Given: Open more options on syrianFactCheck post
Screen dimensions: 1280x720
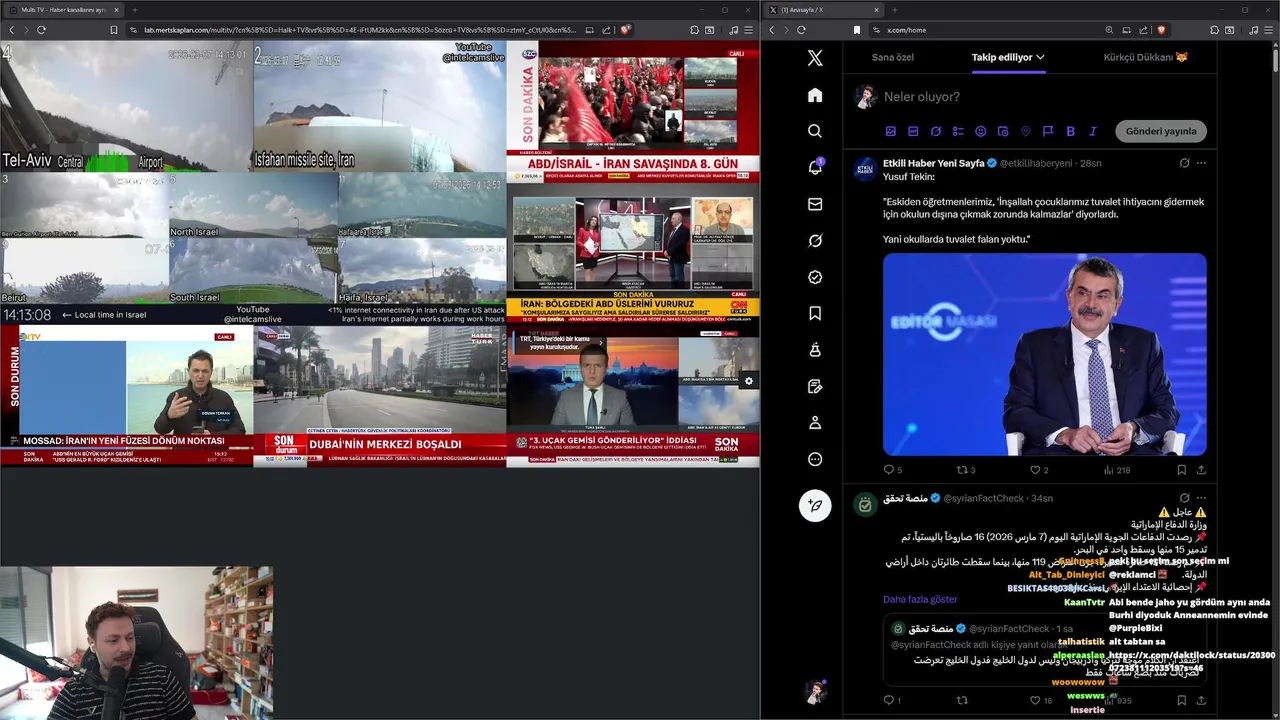Looking at the screenshot, I should (1201, 498).
